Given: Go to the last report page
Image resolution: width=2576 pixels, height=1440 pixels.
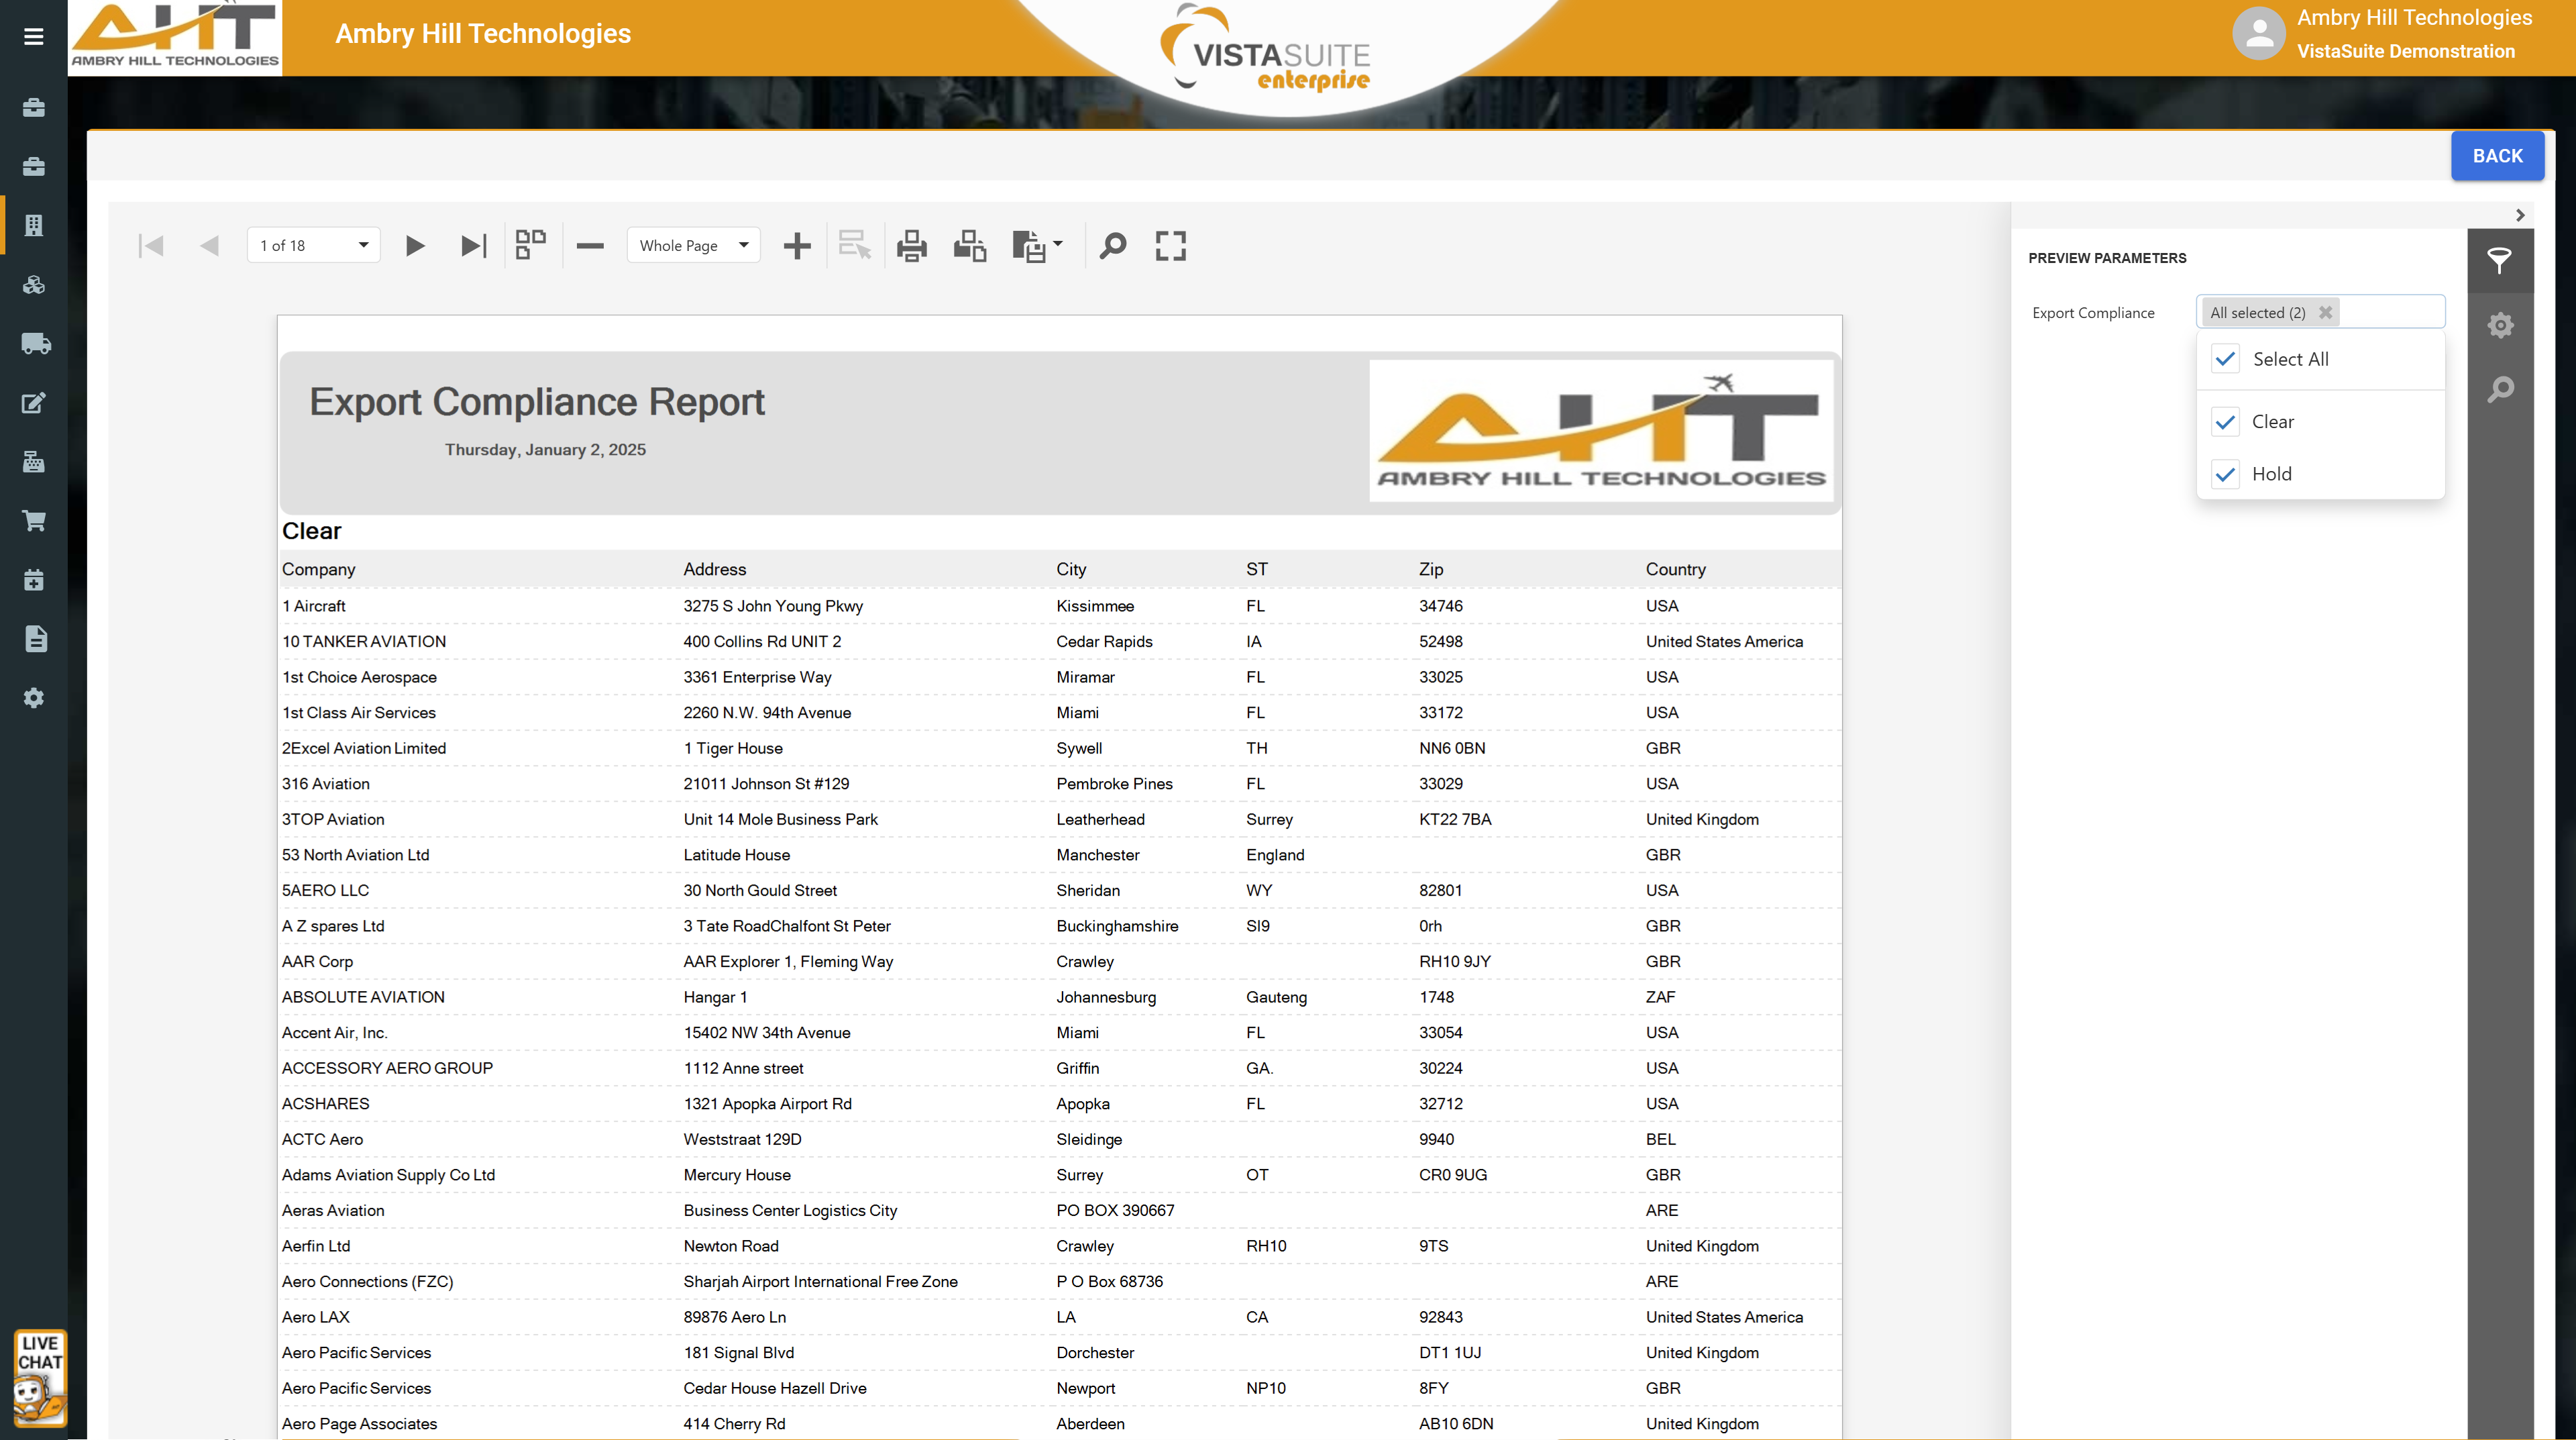Looking at the screenshot, I should 473,246.
